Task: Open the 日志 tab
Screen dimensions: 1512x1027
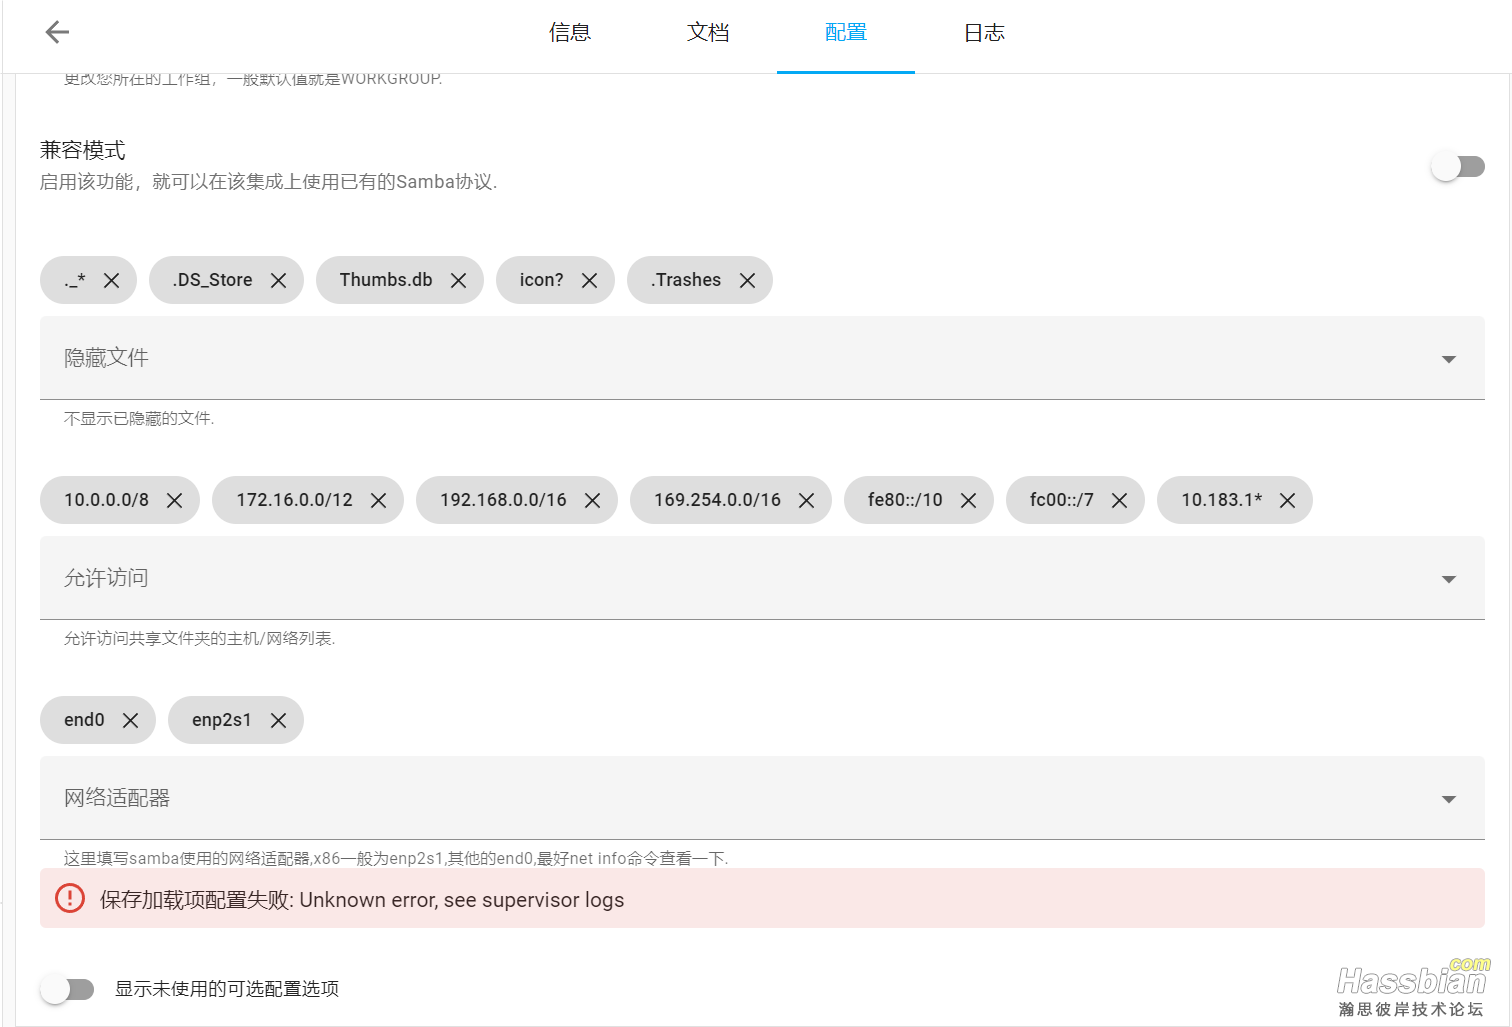Action: (x=984, y=33)
